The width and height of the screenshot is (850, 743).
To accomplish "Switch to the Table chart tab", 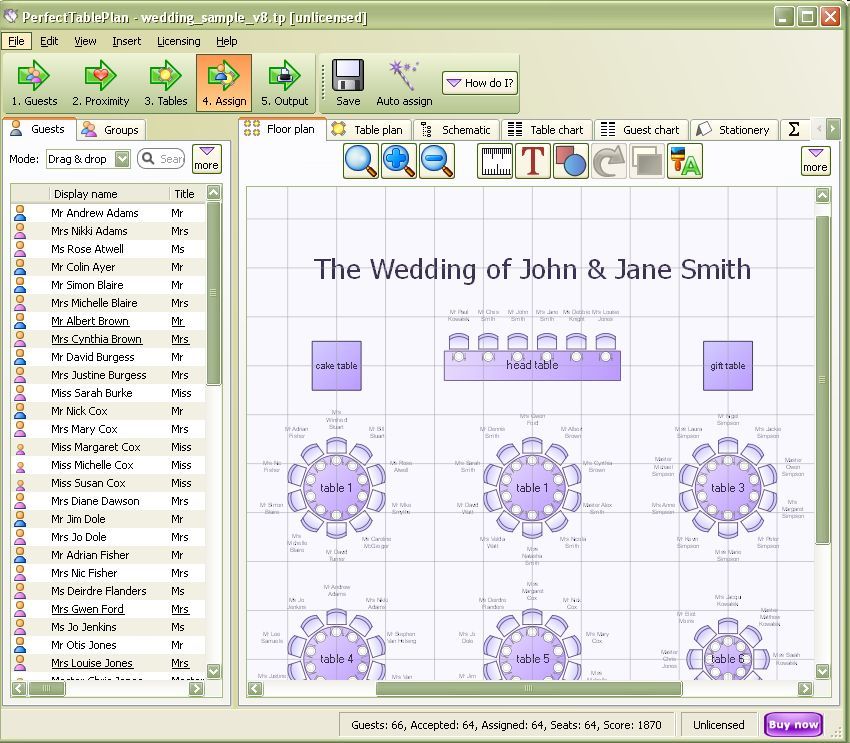I will coord(546,130).
